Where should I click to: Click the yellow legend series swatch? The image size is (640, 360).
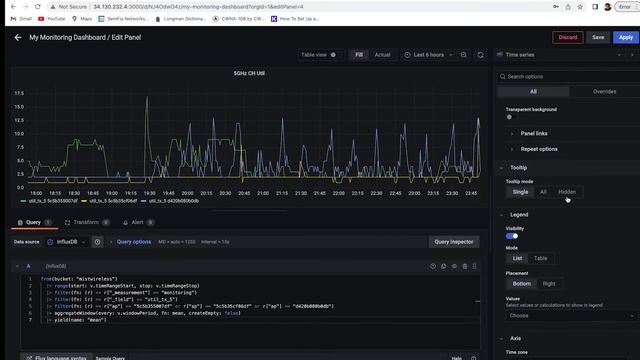click(x=84, y=201)
